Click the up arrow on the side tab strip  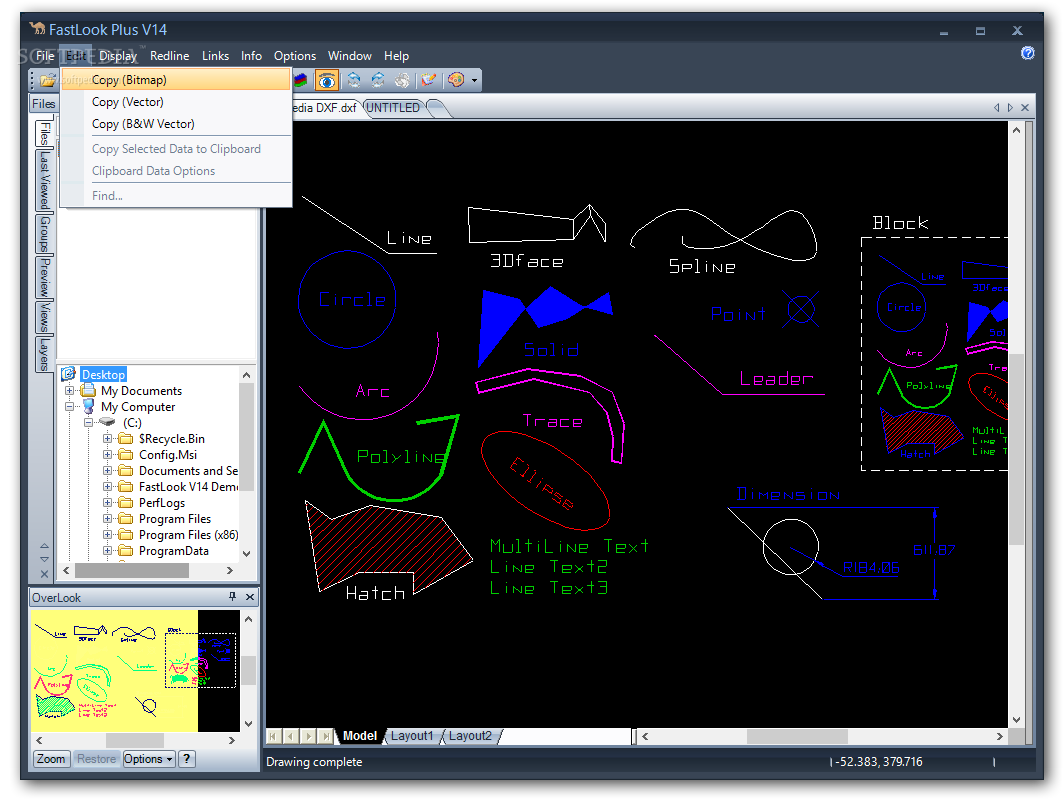tap(44, 546)
